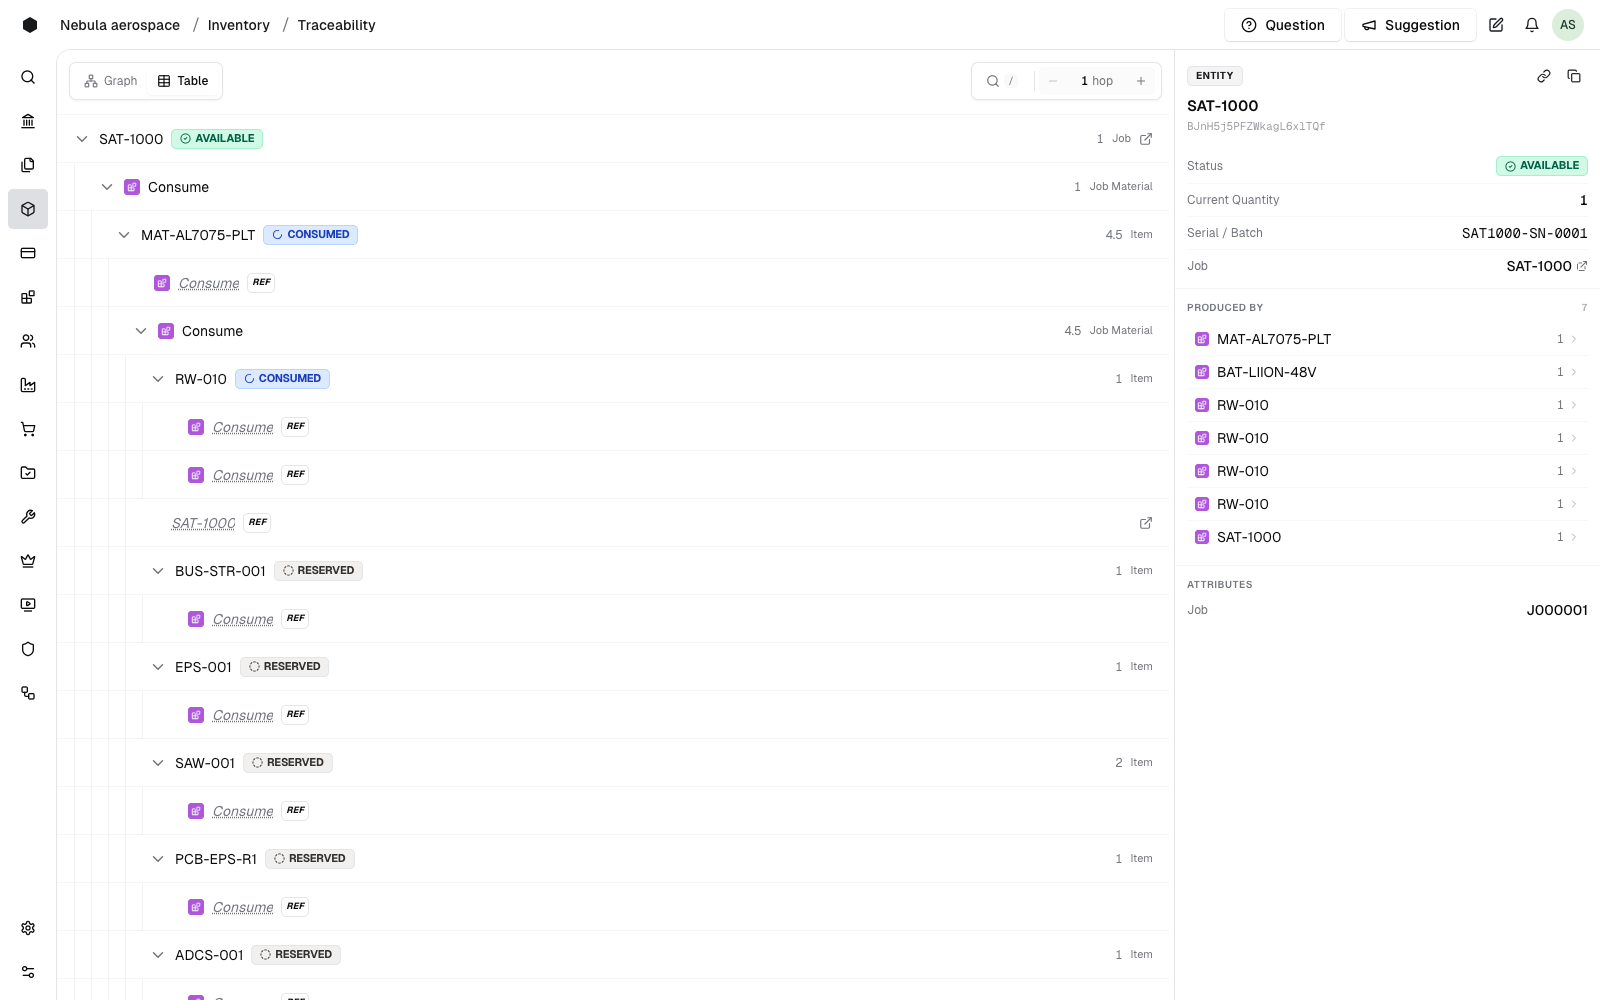The height and width of the screenshot is (1000, 1600).
Task: Collapse the Consume row marked 1 Job Material
Action: coord(107,187)
